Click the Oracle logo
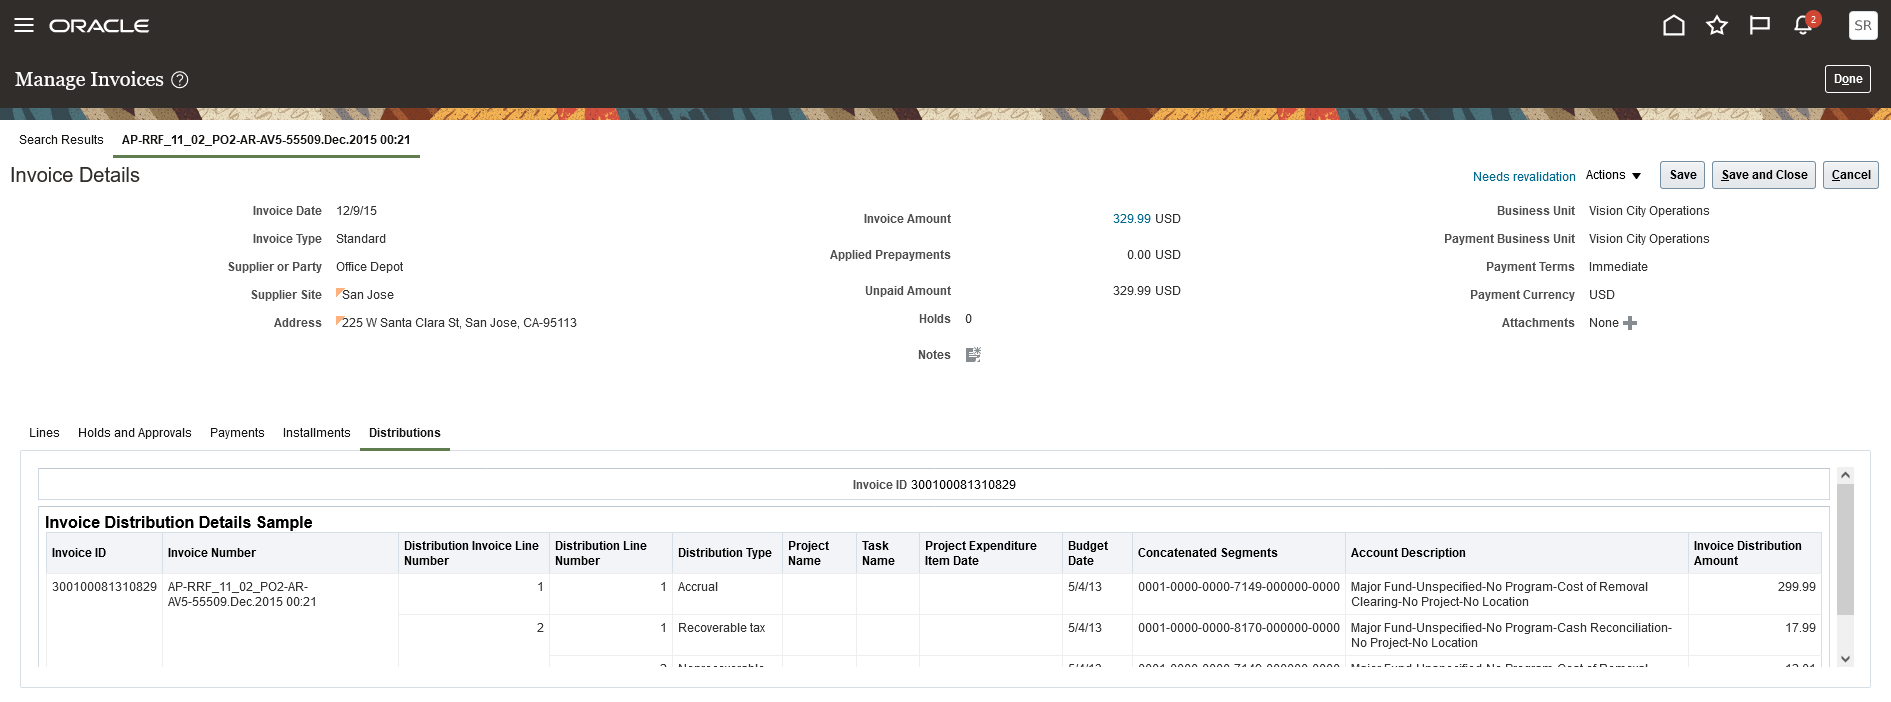 coord(99,26)
